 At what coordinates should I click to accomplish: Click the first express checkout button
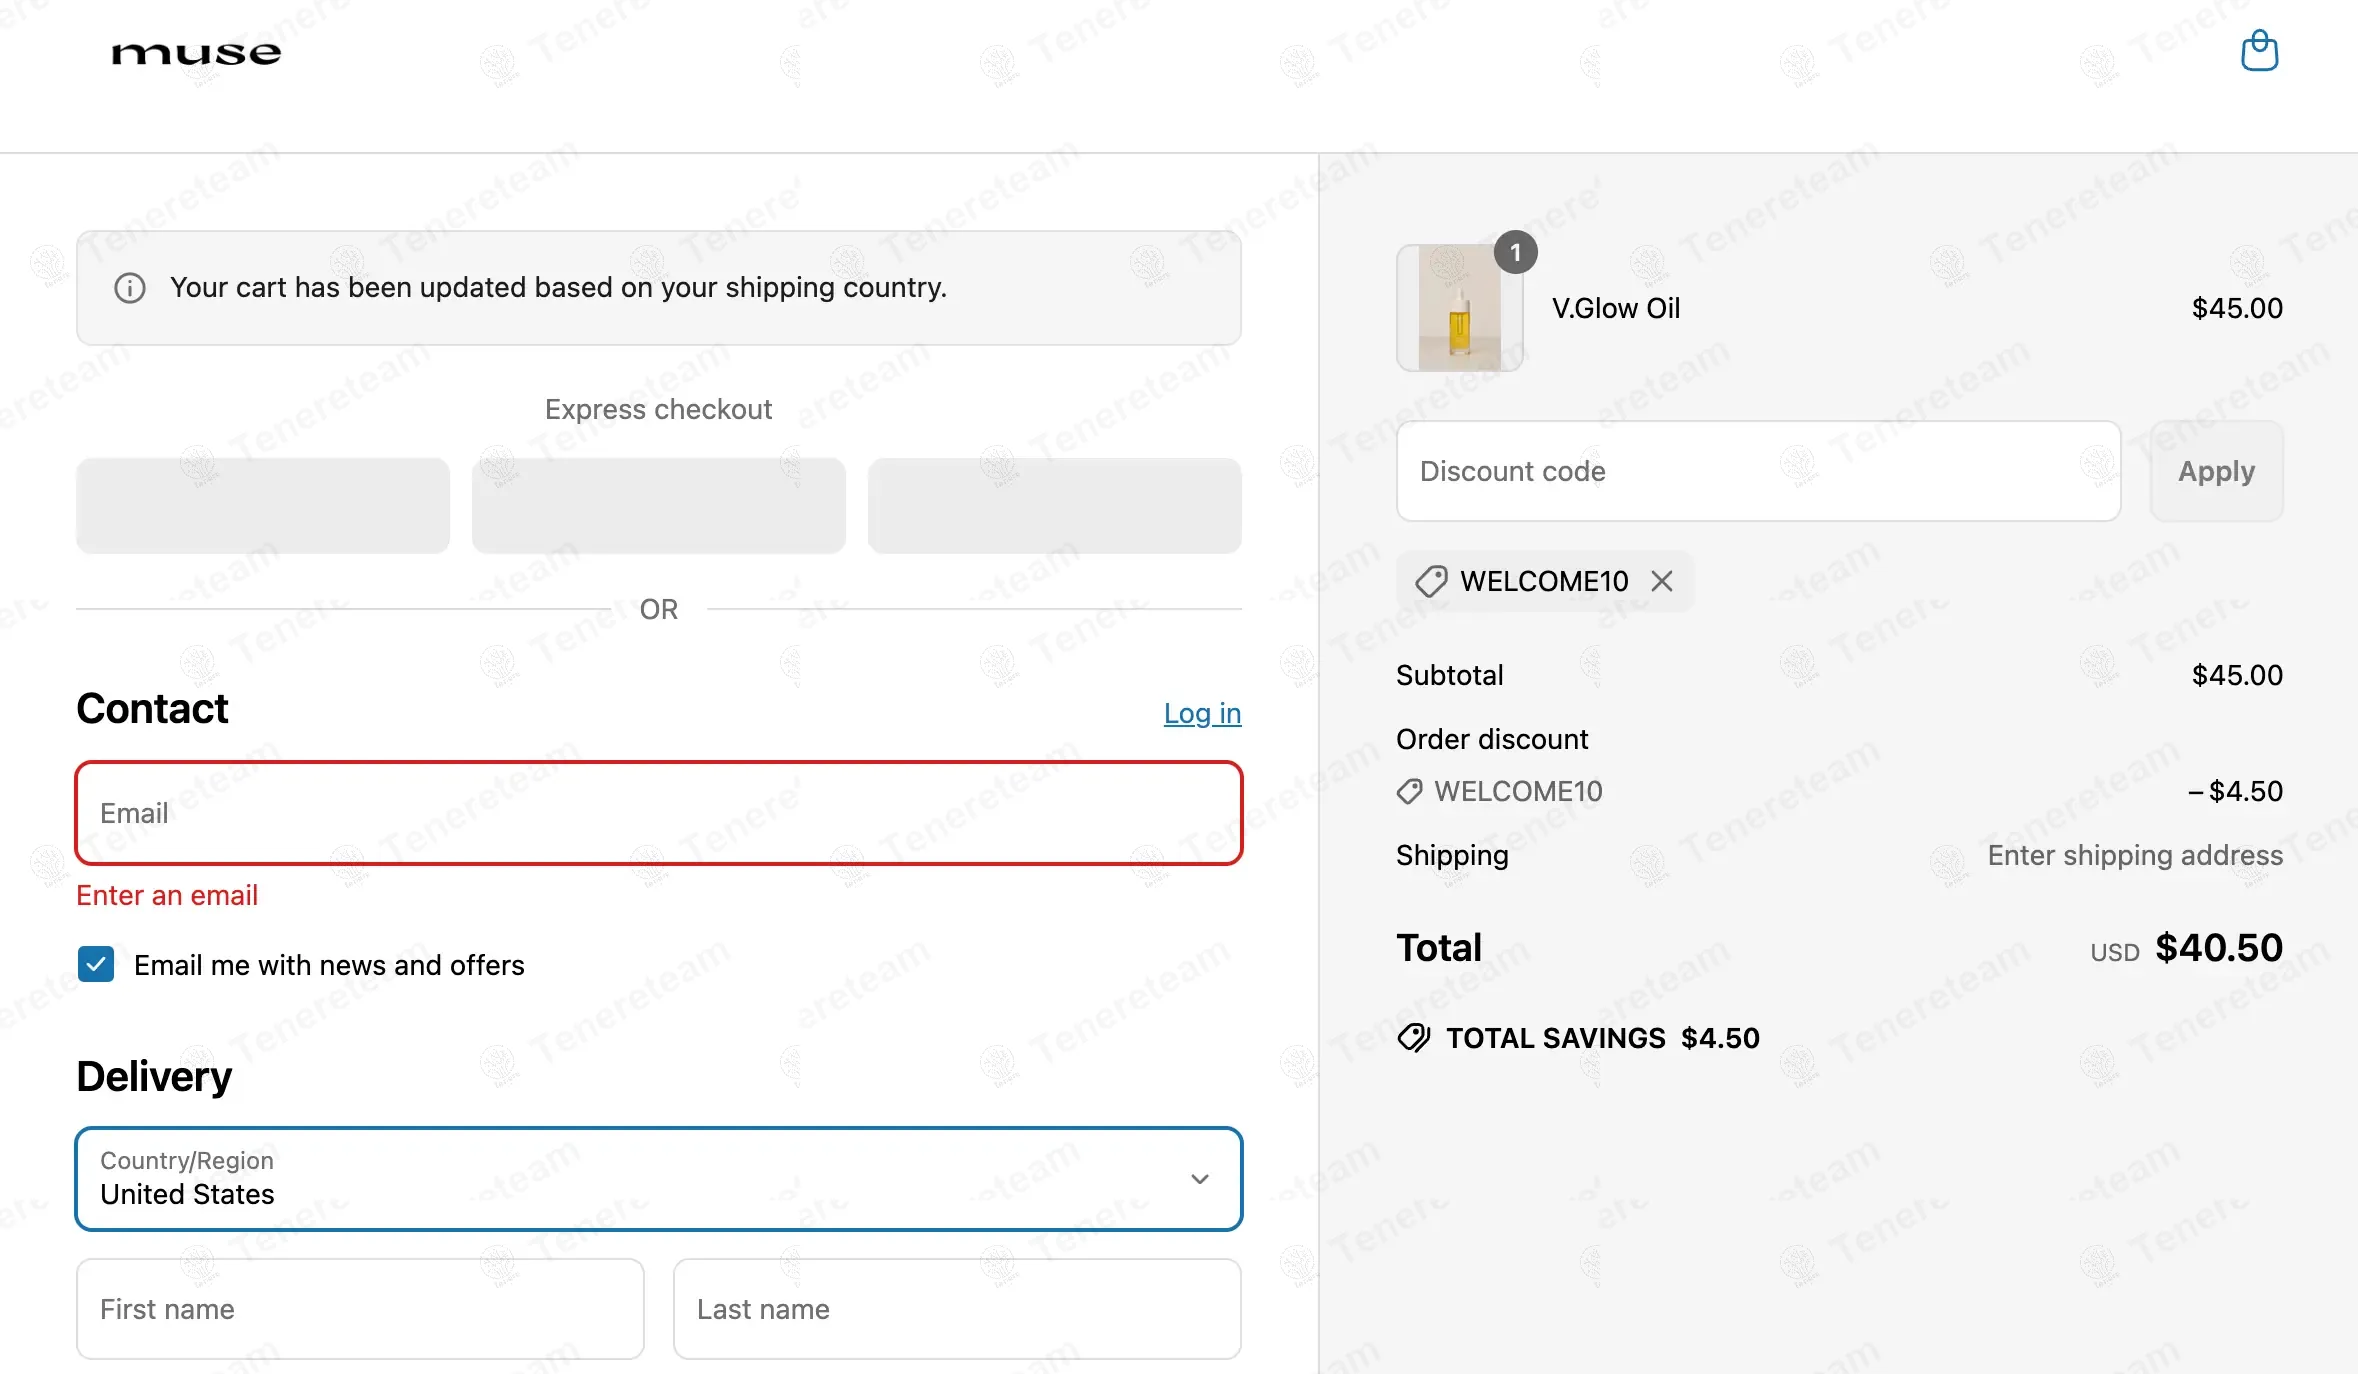[263, 506]
